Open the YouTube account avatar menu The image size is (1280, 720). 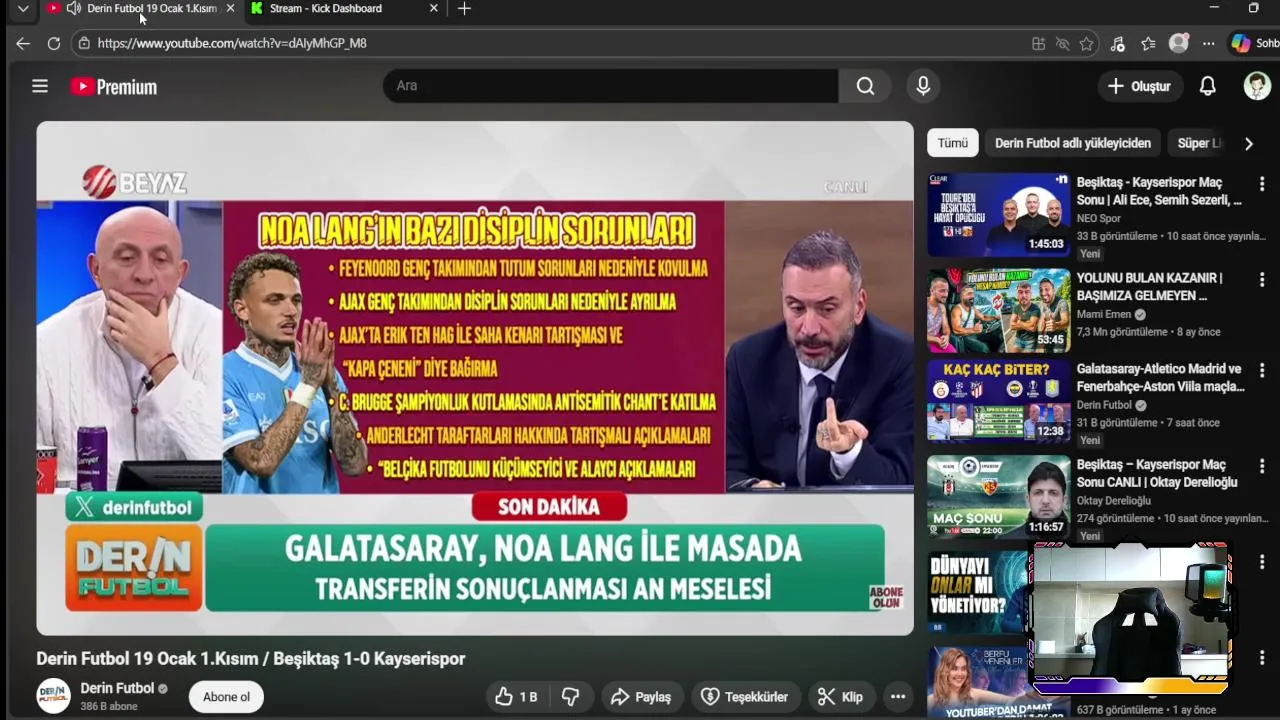pos(1257,86)
